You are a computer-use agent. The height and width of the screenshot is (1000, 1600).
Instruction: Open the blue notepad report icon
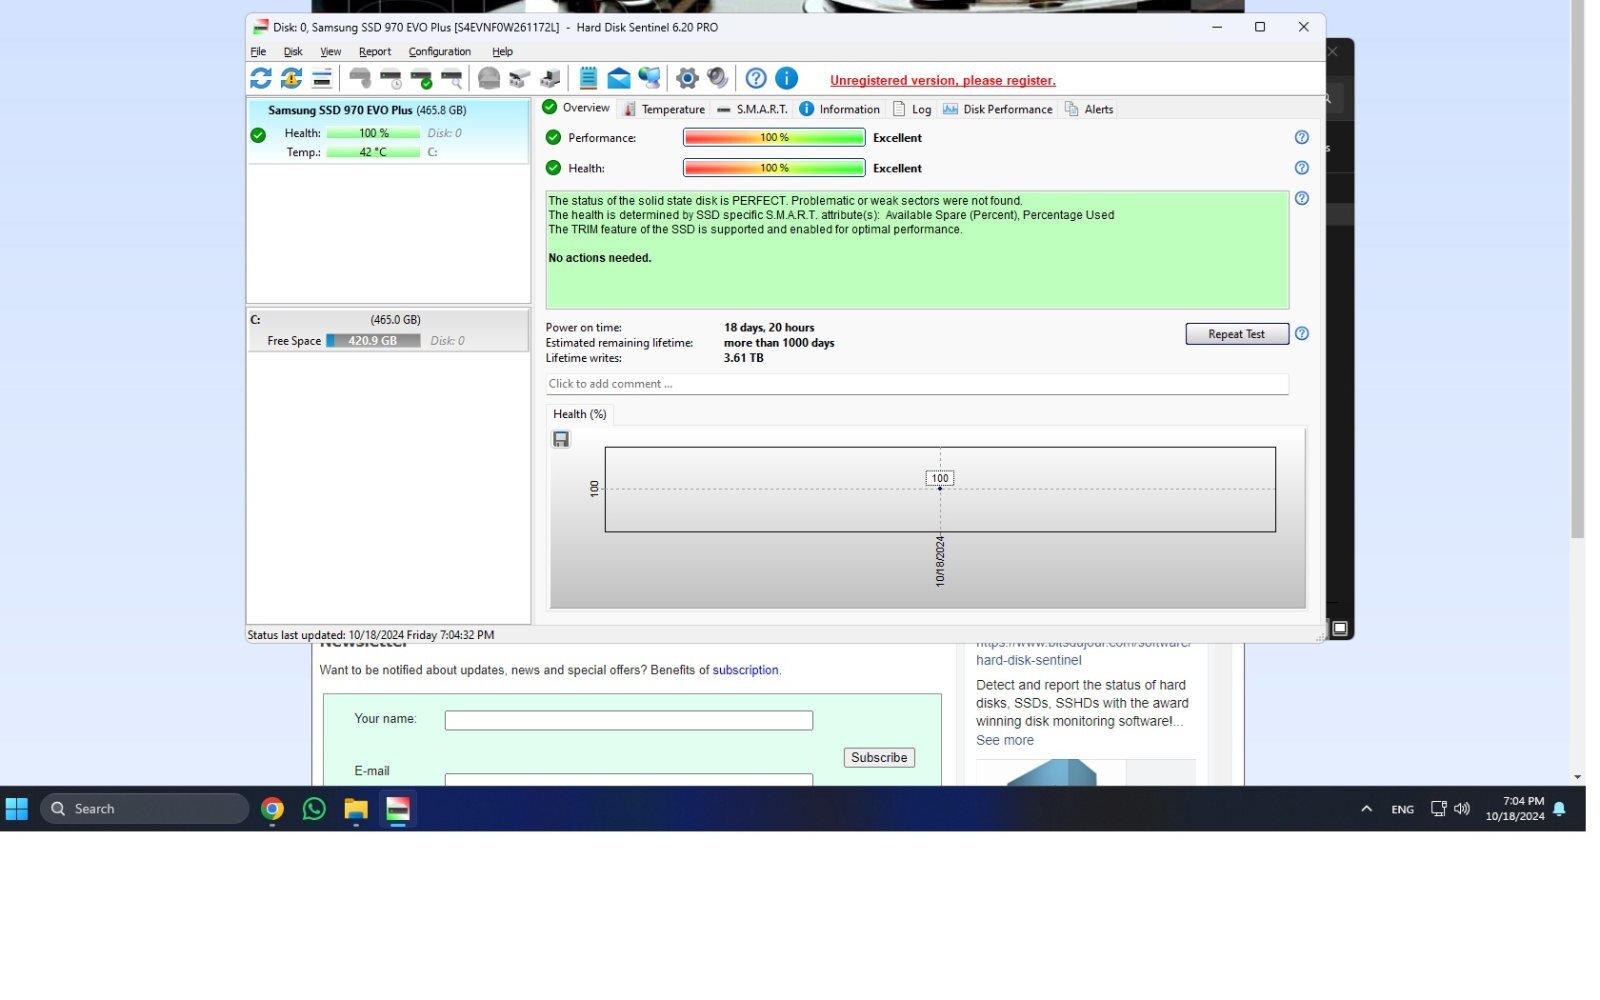pos(588,78)
